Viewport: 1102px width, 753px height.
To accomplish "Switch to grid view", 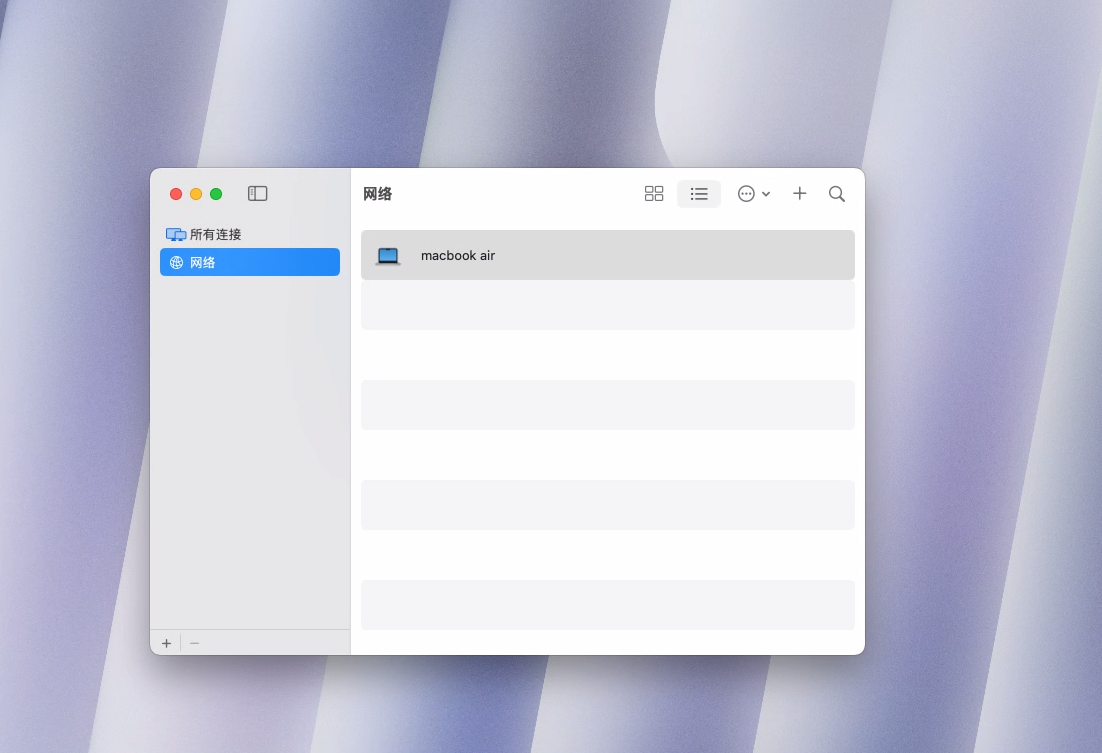I will tap(654, 193).
